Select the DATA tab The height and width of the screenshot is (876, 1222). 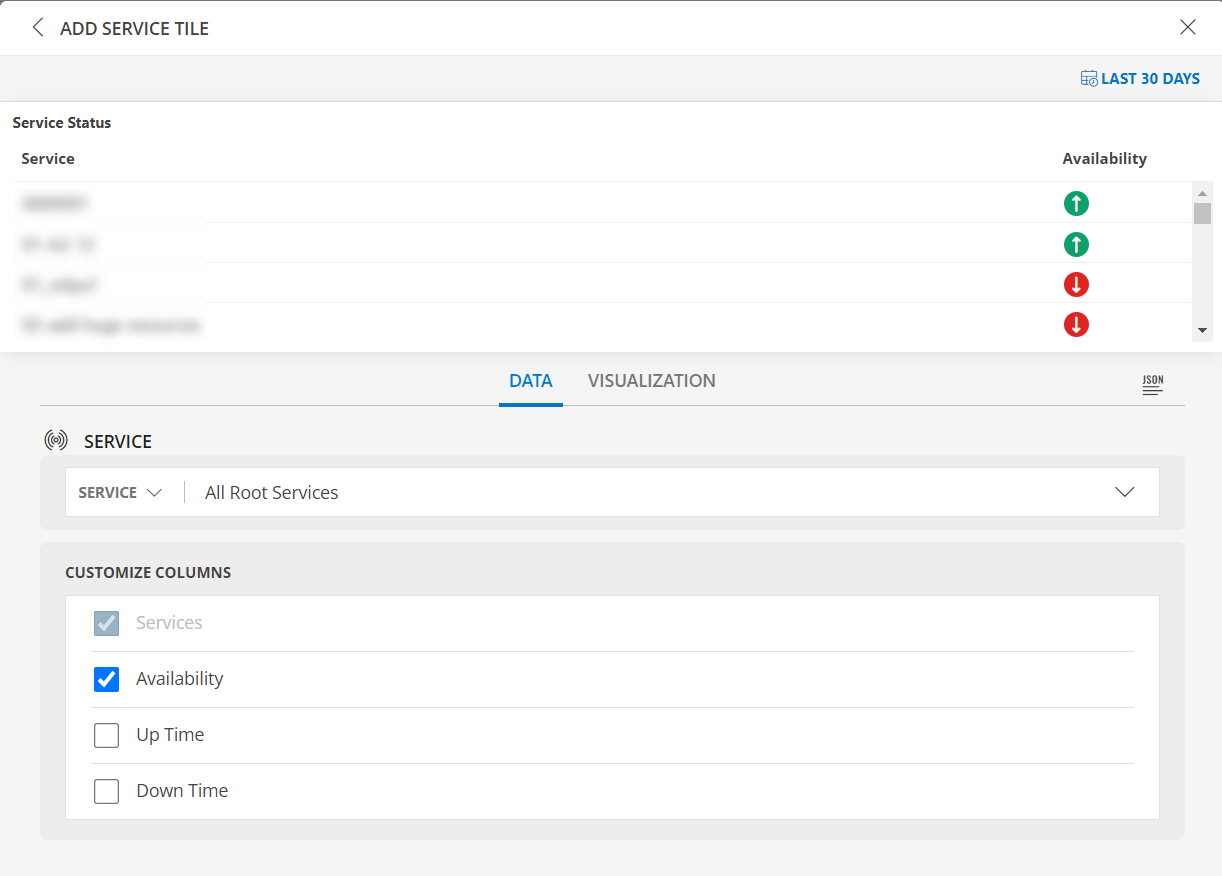click(530, 381)
